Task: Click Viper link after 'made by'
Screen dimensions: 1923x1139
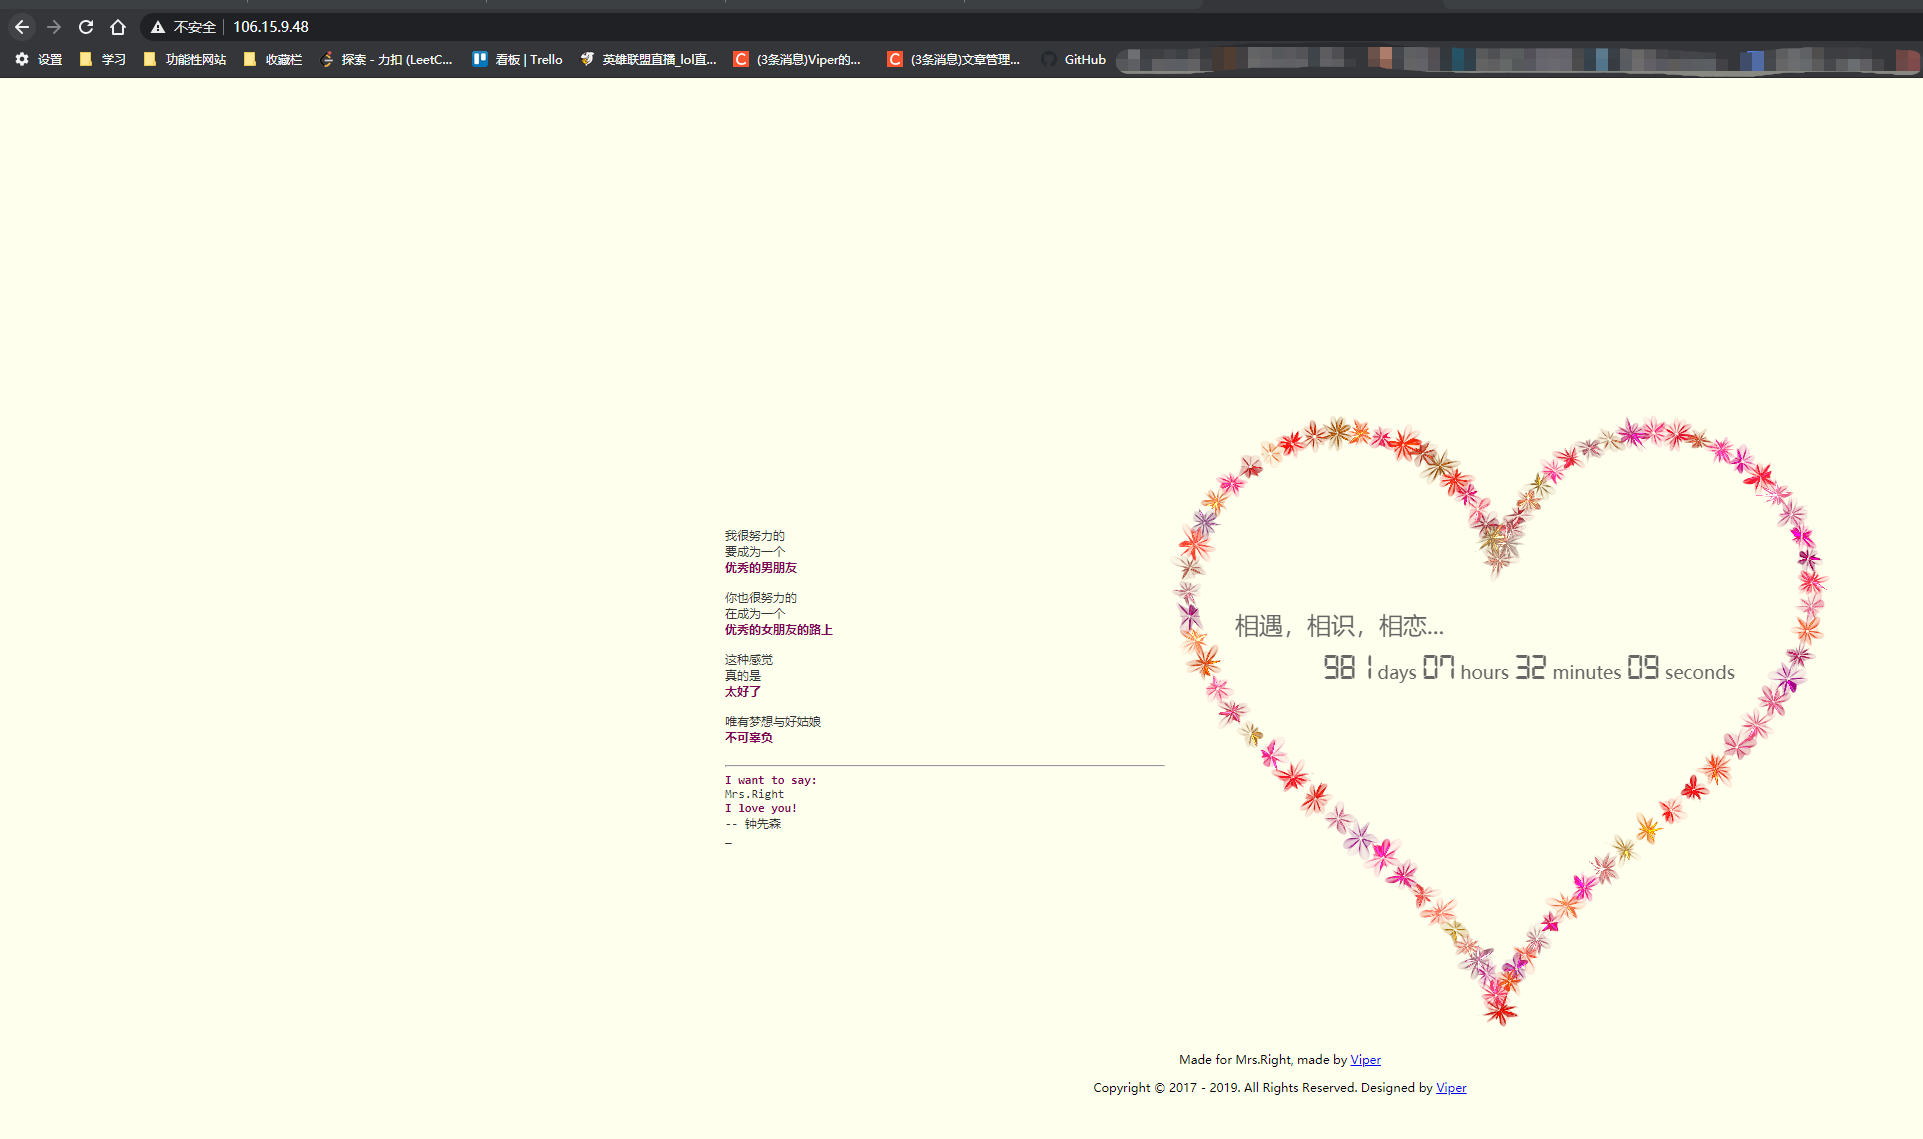Action: click(x=1365, y=1060)
